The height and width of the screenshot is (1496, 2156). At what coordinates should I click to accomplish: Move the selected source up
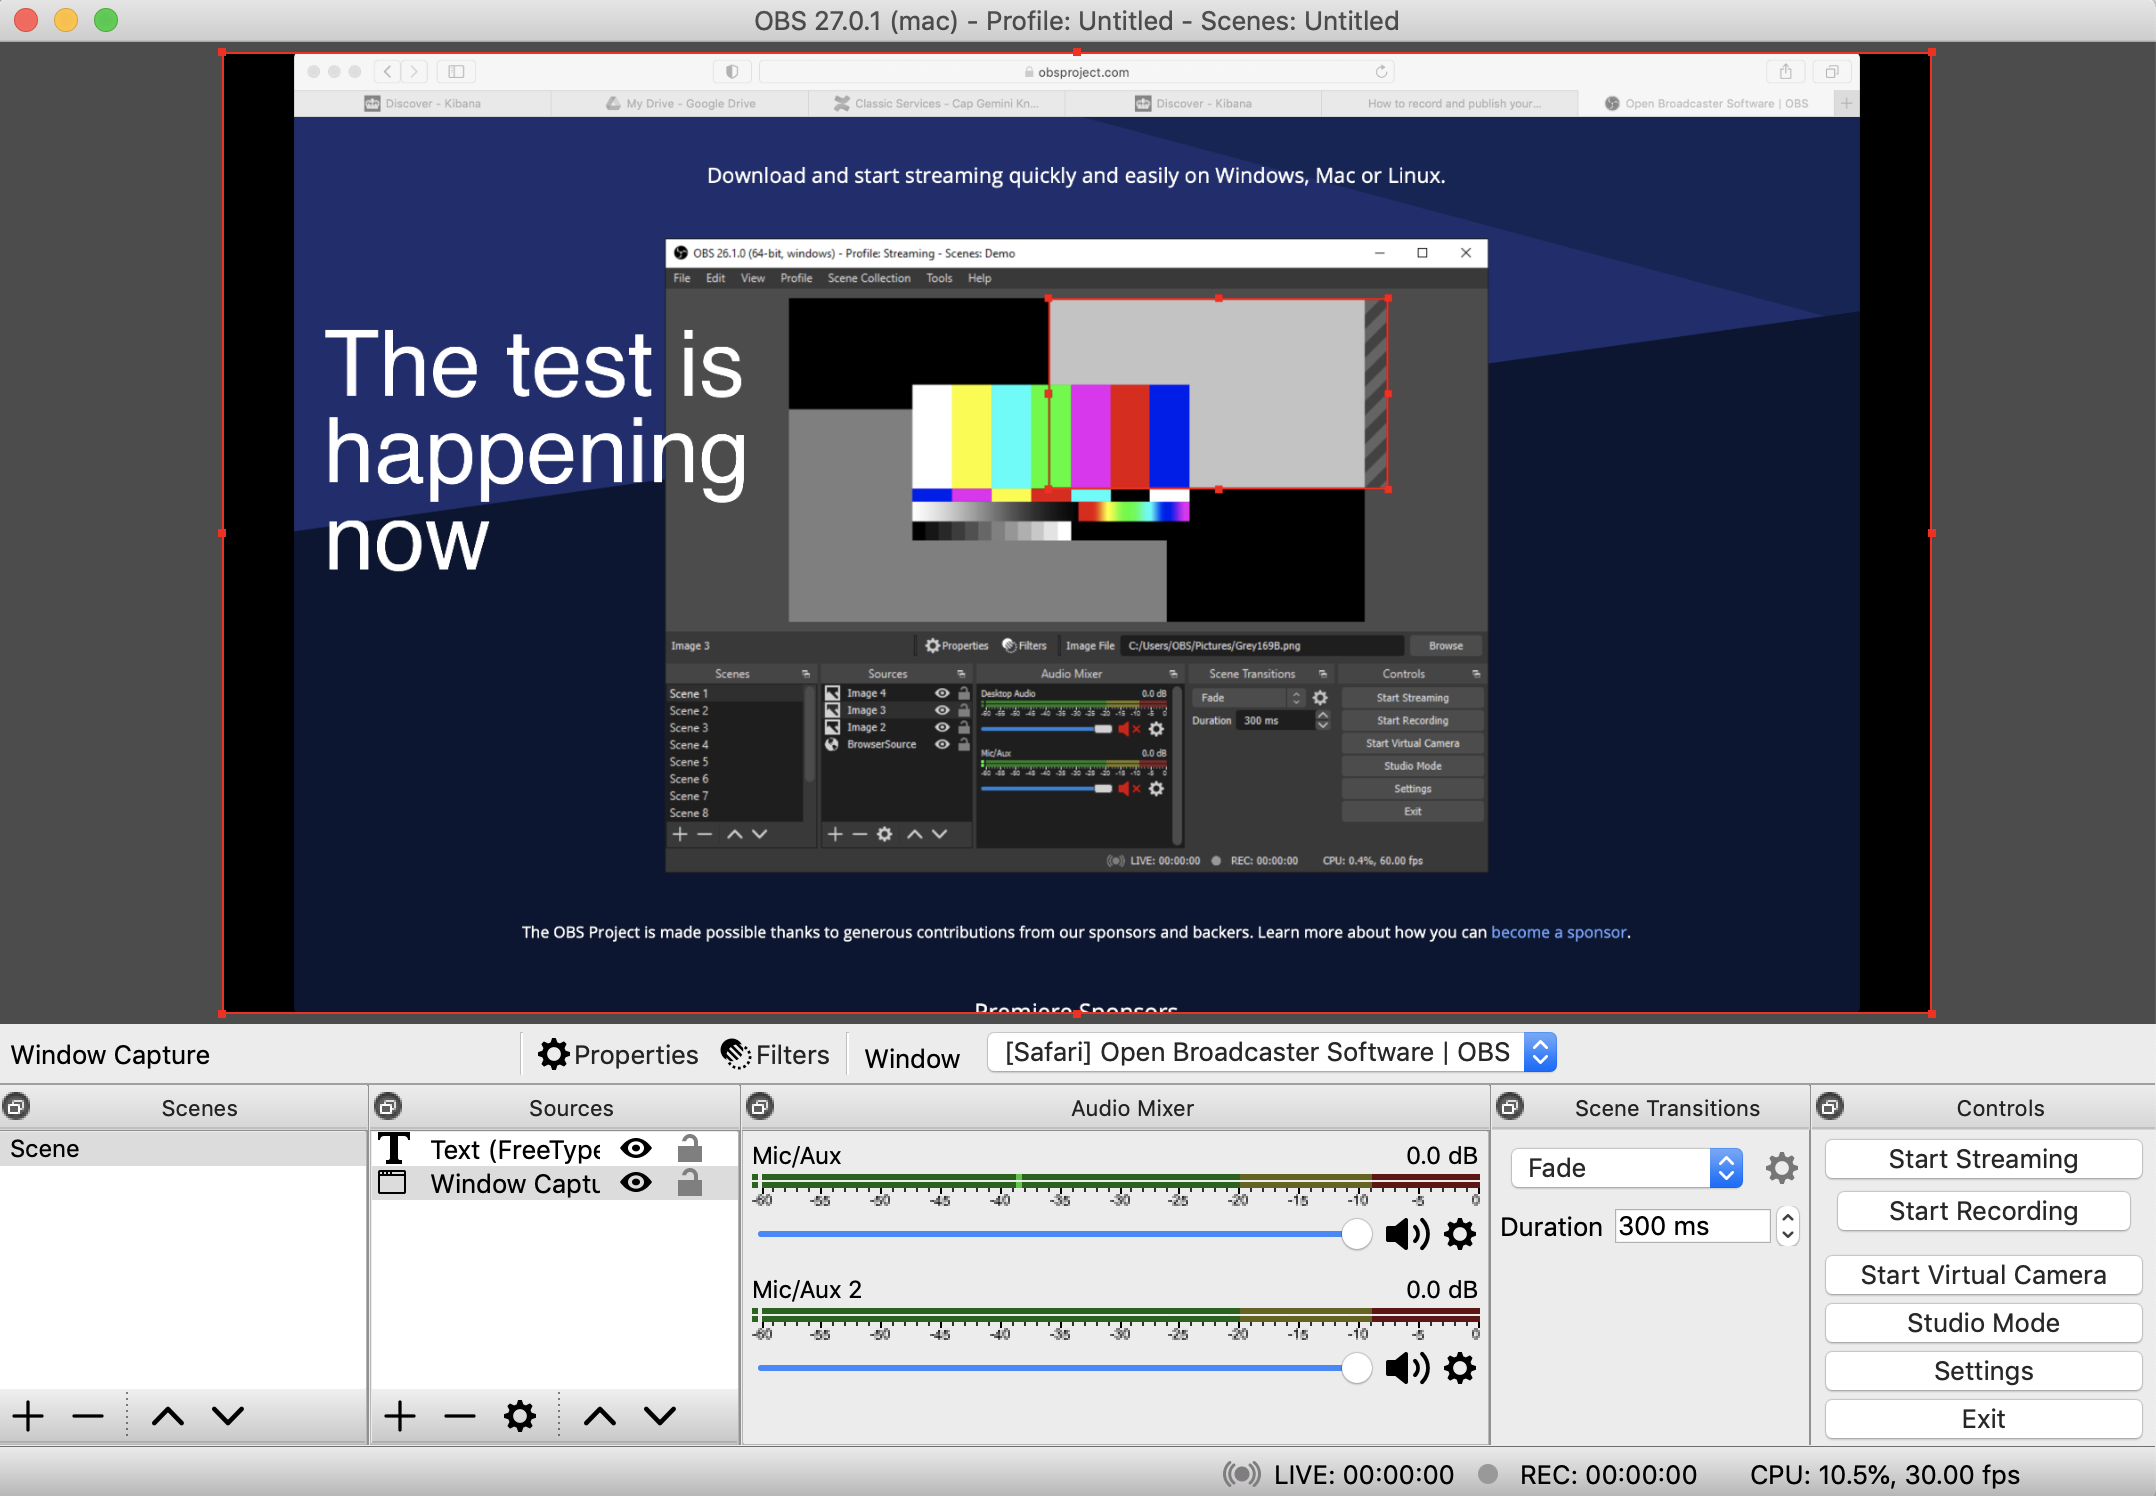pos(600,1416)
